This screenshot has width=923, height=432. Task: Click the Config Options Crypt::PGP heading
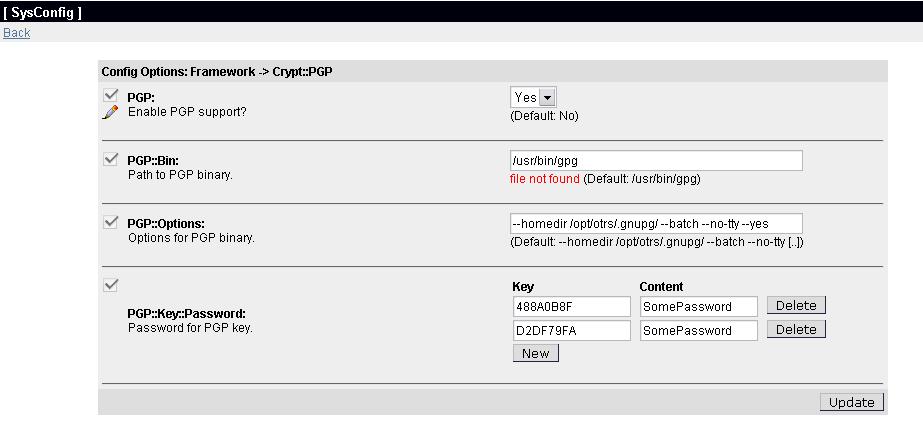[x=218, y=72]
